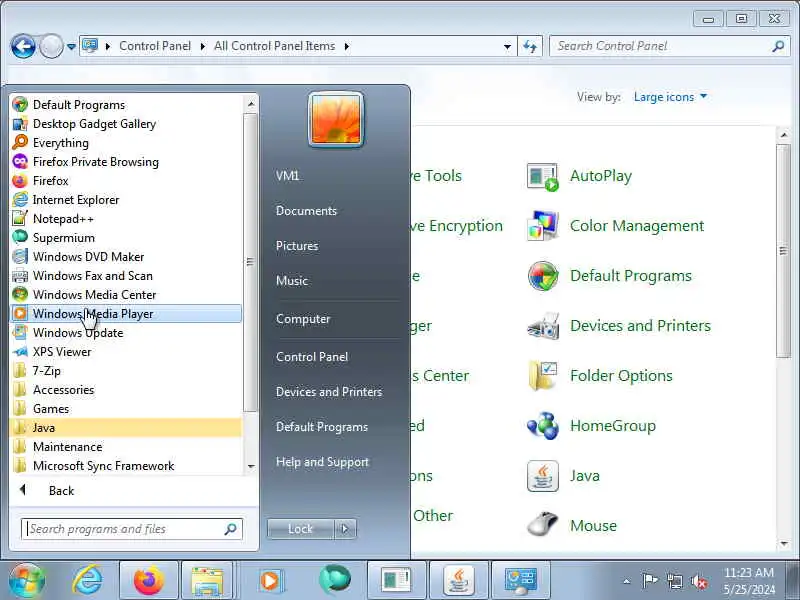
Task: Open Default Programs icon in Start menu list
Action: (x=20, y=105)
